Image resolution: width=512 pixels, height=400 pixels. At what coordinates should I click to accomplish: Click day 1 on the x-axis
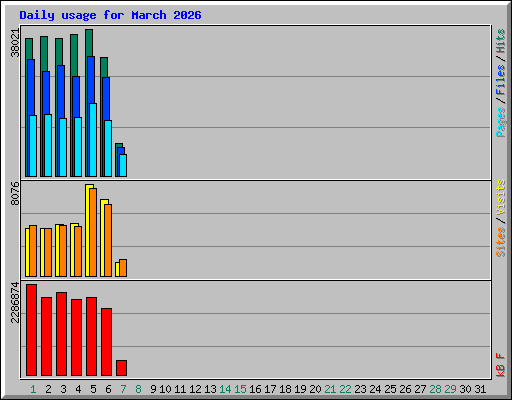coord(33,389)
